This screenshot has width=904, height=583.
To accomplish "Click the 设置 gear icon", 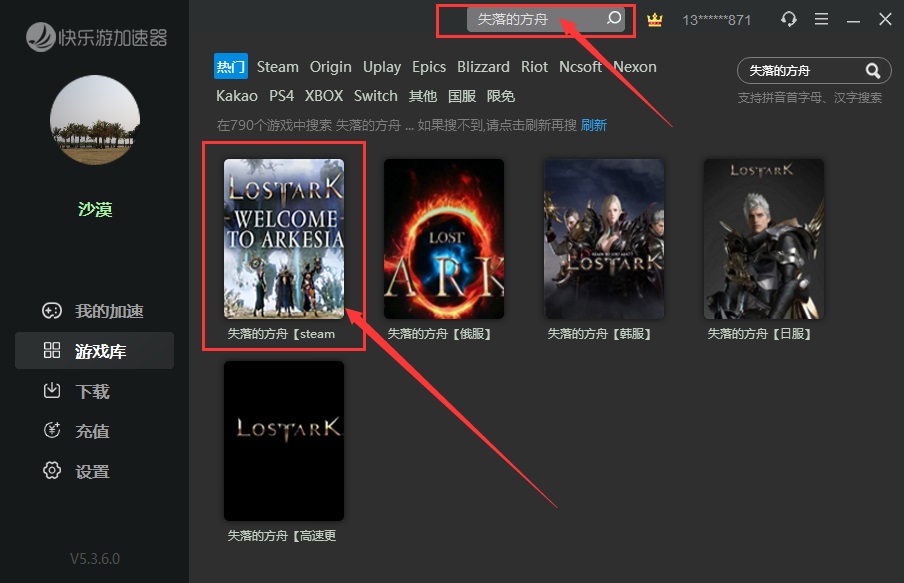I will pos(52,471).
